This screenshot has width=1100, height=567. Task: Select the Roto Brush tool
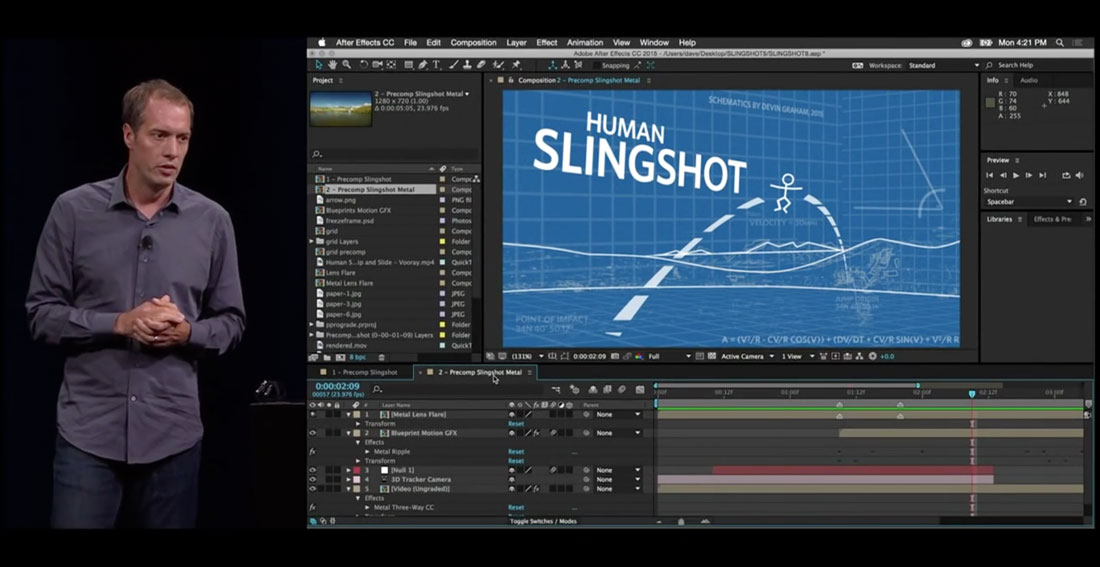click(x=497, y=65)
